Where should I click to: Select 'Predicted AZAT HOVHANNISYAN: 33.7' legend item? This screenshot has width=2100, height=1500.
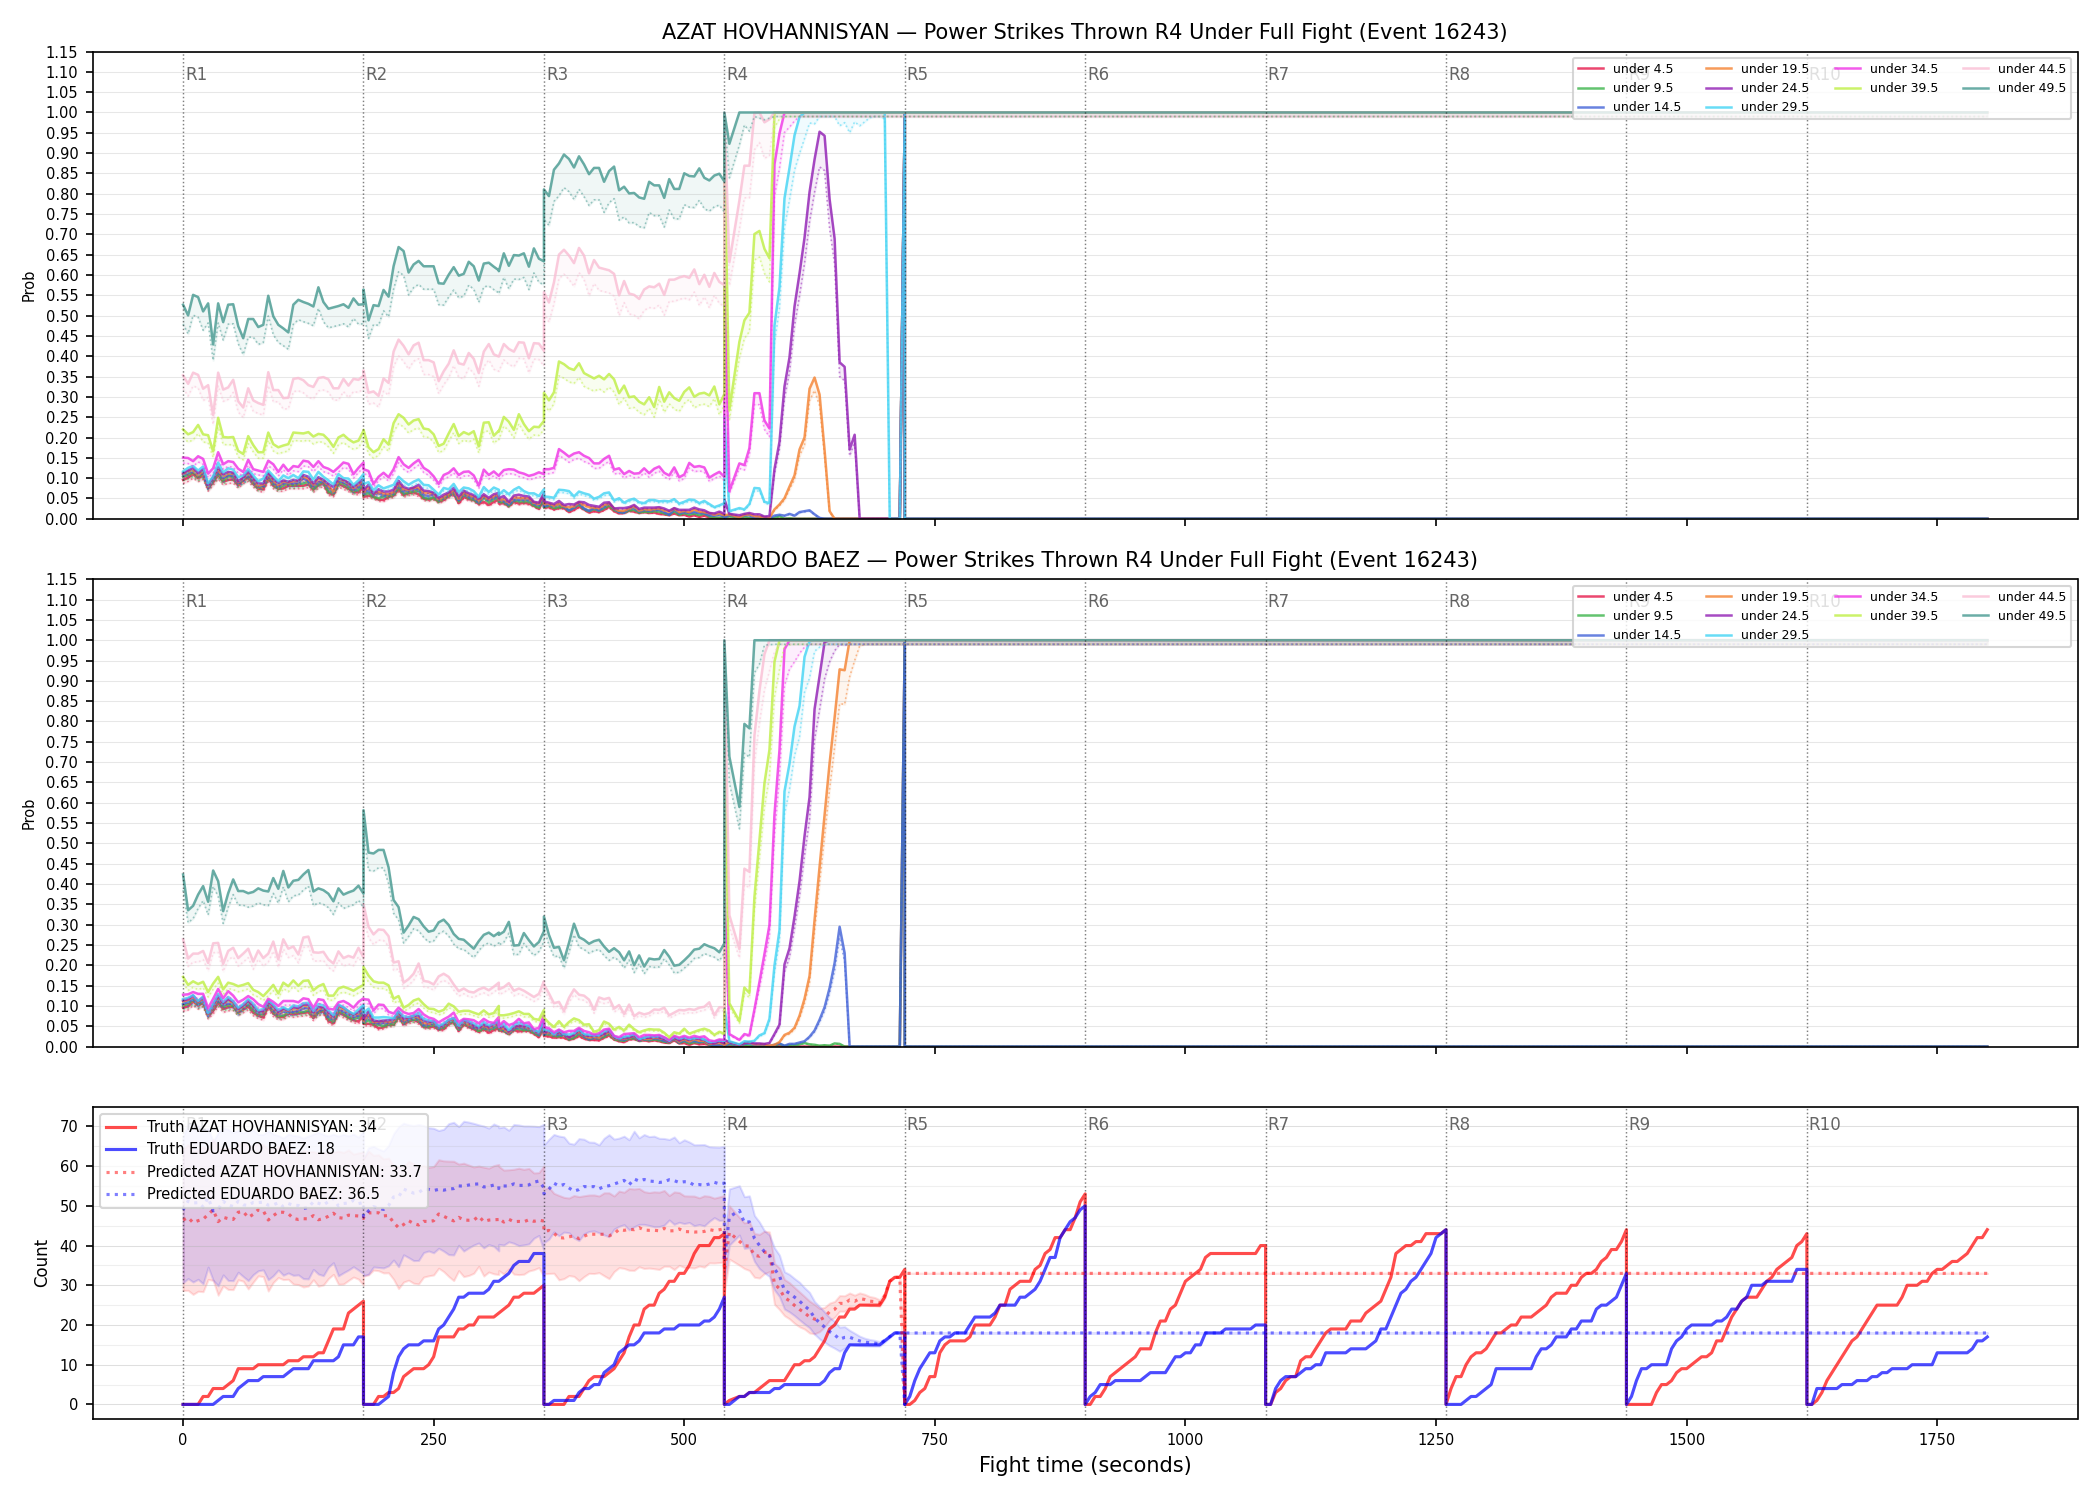click(264, 1172)
